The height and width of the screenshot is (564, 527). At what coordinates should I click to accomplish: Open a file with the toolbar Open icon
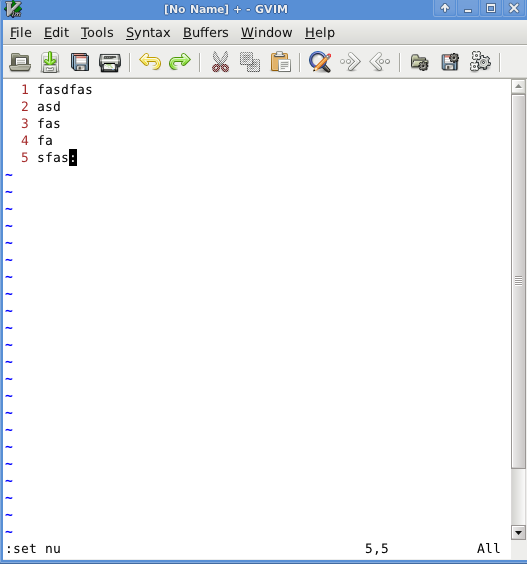pos(20,62)
